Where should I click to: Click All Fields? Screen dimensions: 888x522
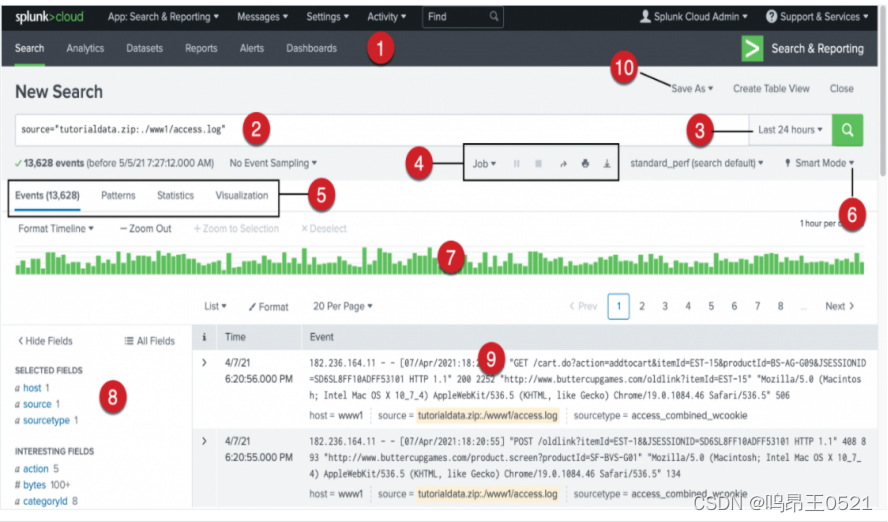[x=150, y=341]
